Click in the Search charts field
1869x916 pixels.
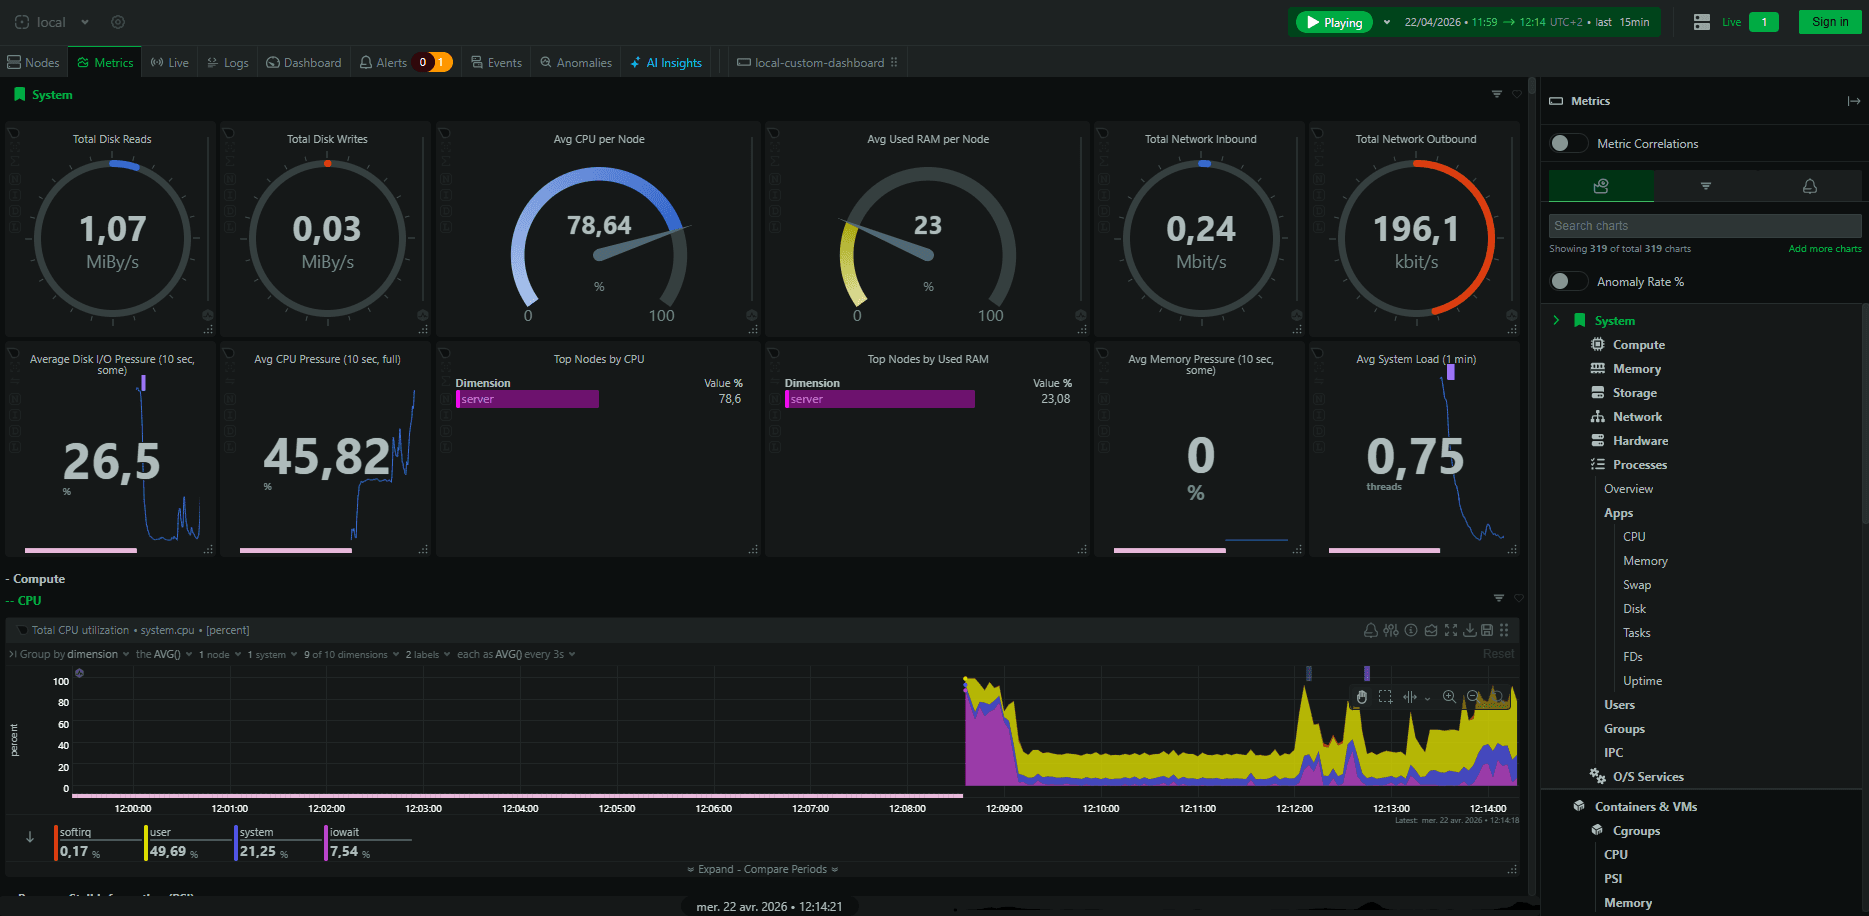pyautogui.click(x=1705, y=226)
